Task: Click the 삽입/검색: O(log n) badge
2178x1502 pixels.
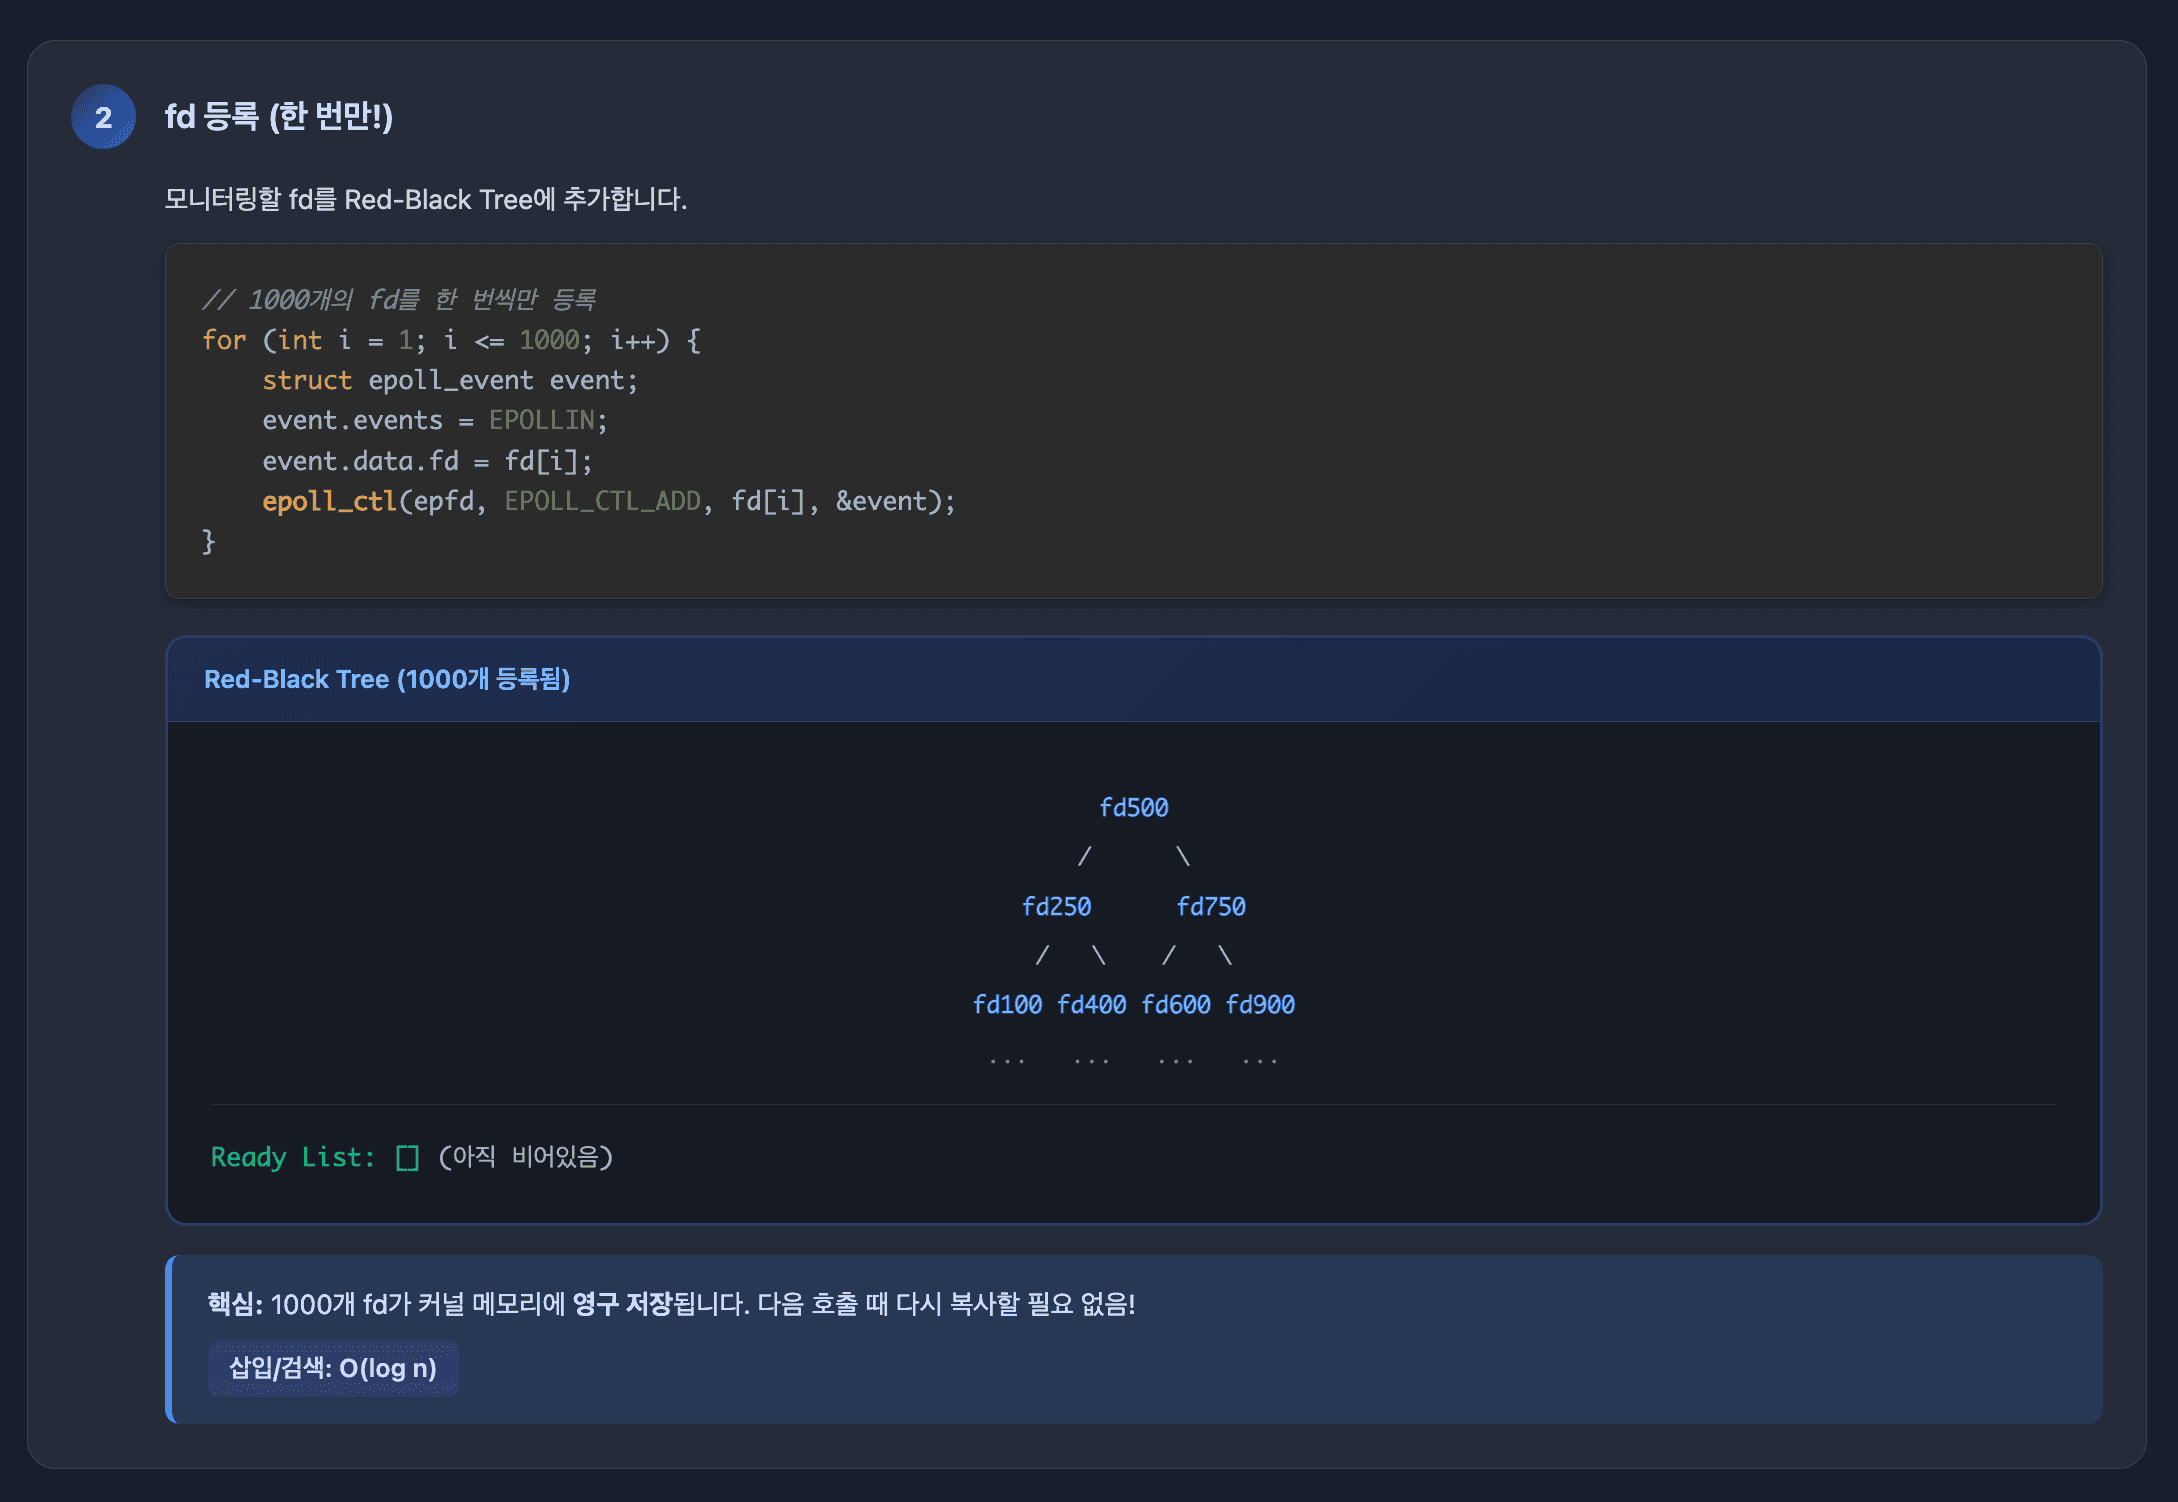Action: [333, 1368]
